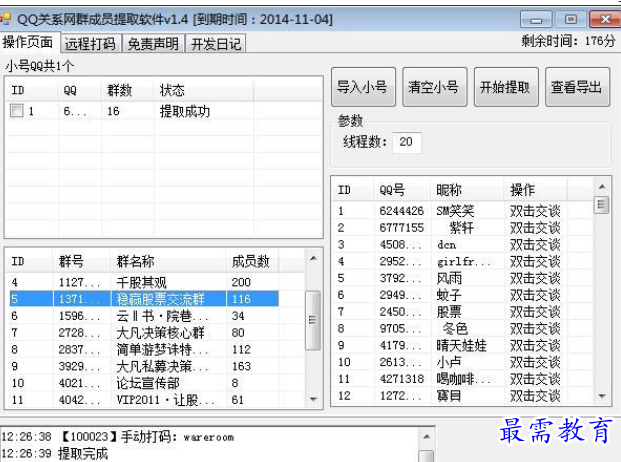Select group row 大凡私募决策

tap(144, 366)
